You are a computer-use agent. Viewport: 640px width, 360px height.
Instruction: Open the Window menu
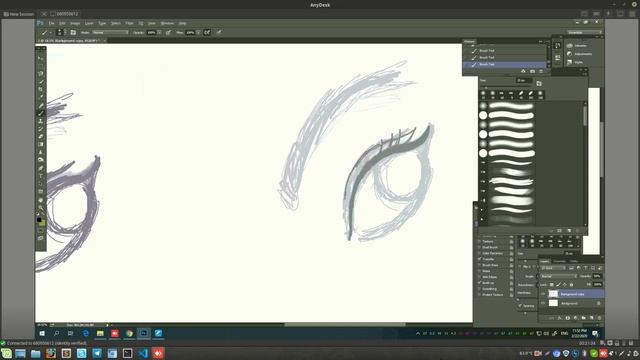pyautogui.click(x=167, y=23)
